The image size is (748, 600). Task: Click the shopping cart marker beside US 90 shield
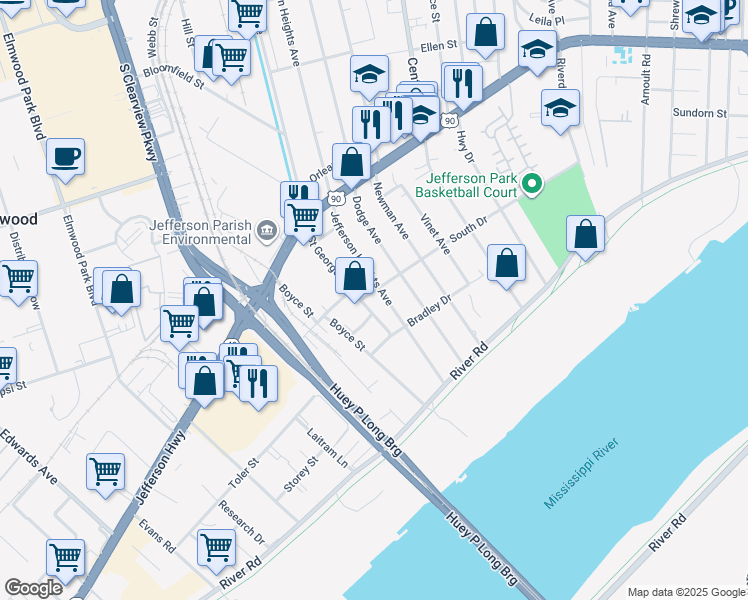[304, 221]
